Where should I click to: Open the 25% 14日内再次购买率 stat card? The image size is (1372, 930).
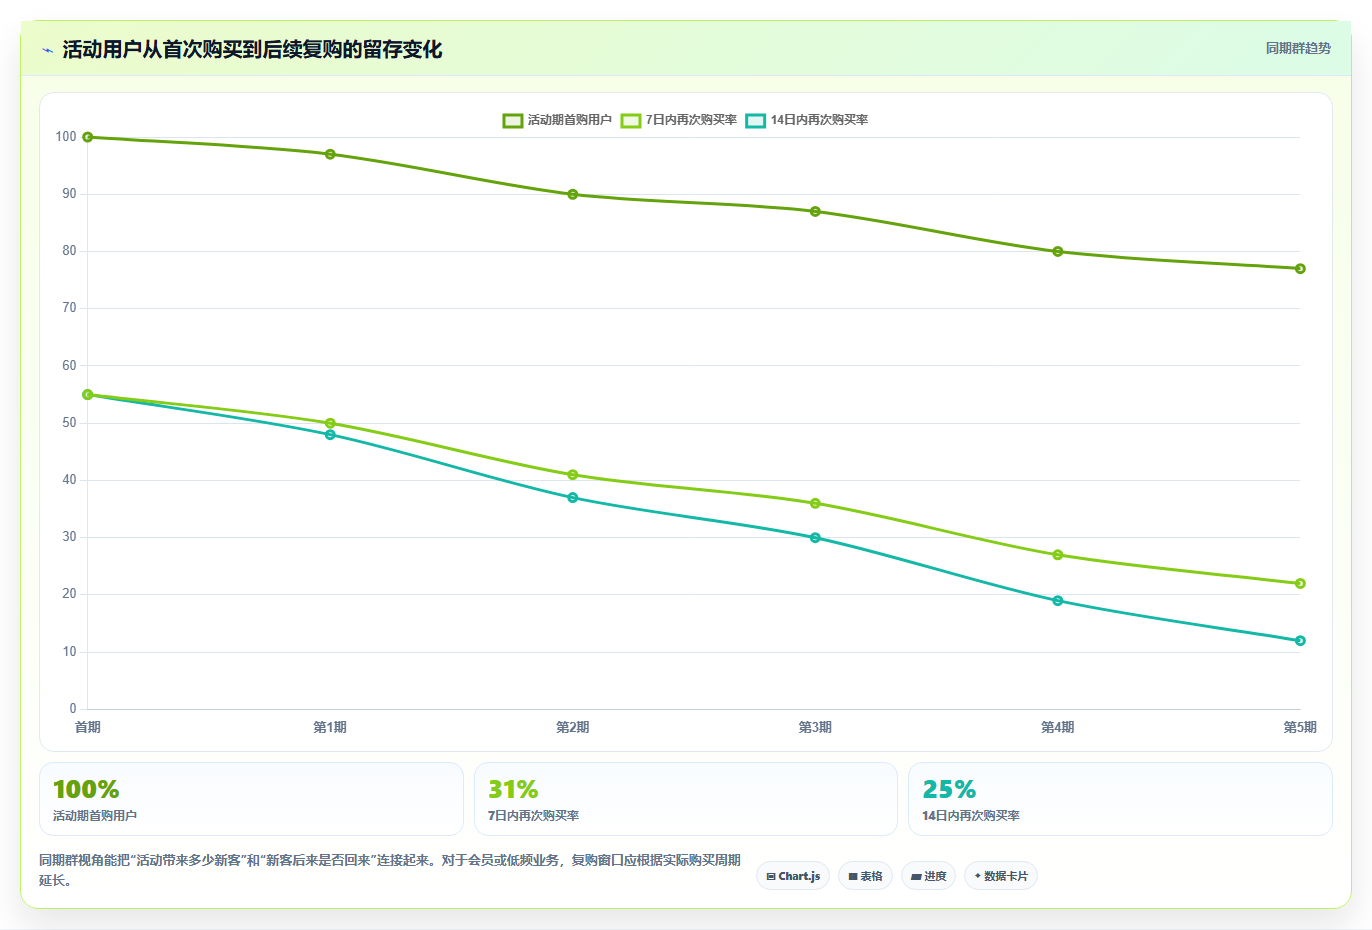(1120, 799)
